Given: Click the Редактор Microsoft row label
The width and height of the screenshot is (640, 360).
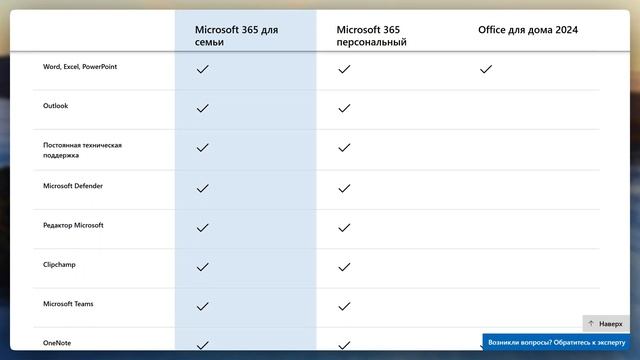Looking at the screenshot, I should (73, 225).
